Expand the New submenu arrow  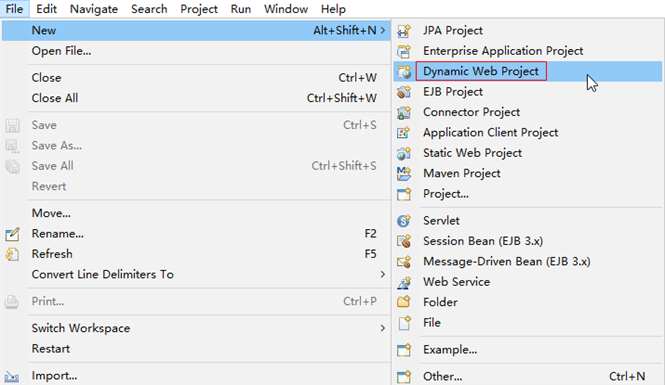(383, 31)
